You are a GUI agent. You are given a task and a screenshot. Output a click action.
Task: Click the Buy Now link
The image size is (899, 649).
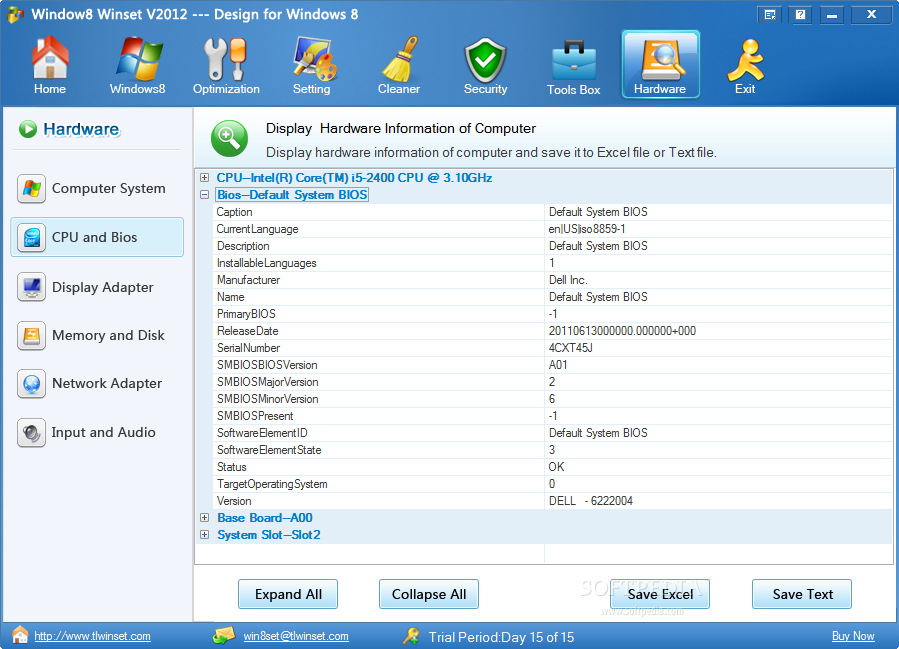(x=853, y=636)
